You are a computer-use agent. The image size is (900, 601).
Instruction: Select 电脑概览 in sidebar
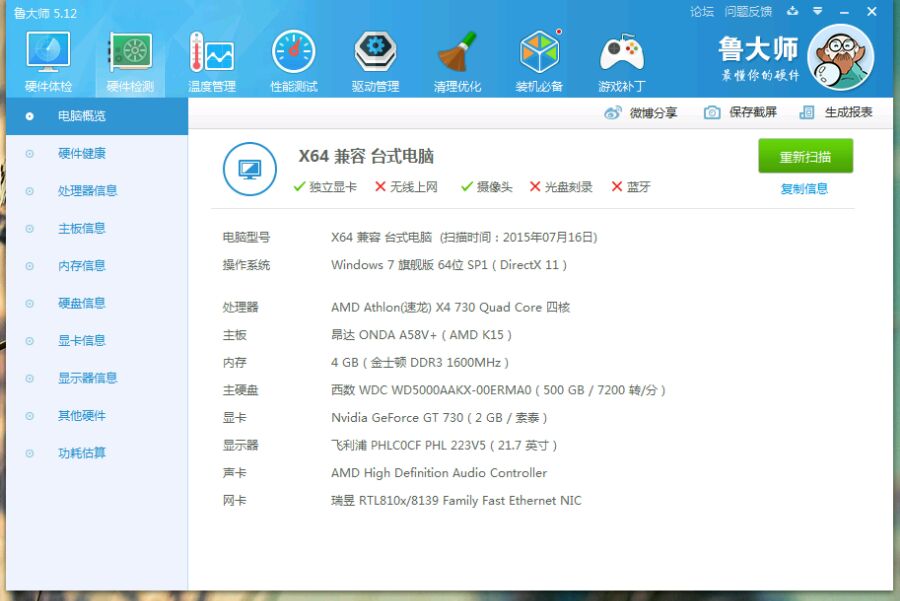[97, 117]
